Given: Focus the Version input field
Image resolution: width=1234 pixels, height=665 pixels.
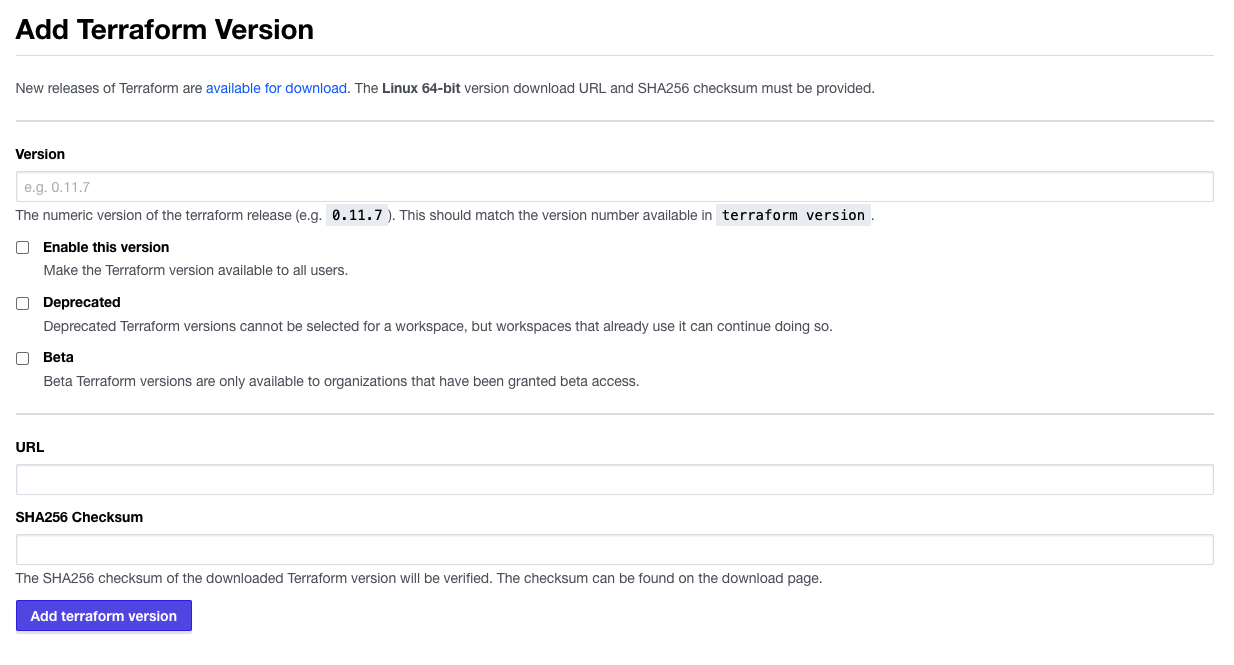Looking at the screenshot, I should [614, 187].
